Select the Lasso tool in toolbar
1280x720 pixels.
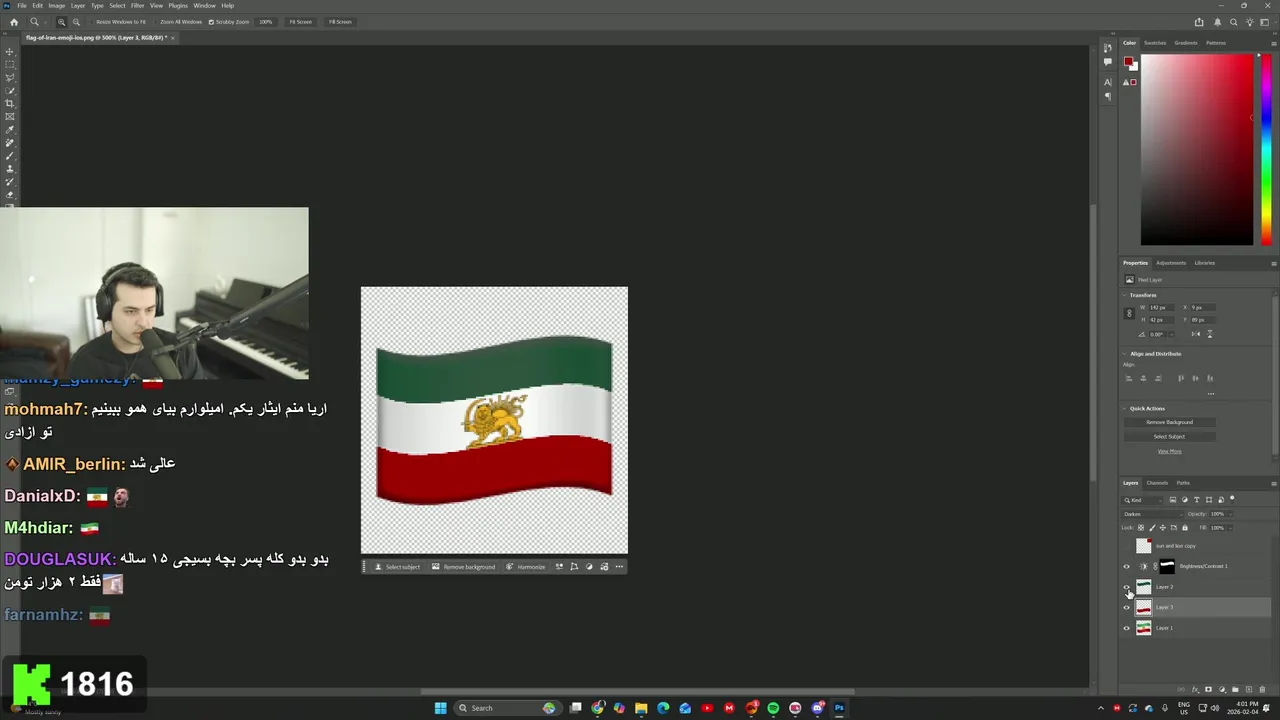coord(10,78)
